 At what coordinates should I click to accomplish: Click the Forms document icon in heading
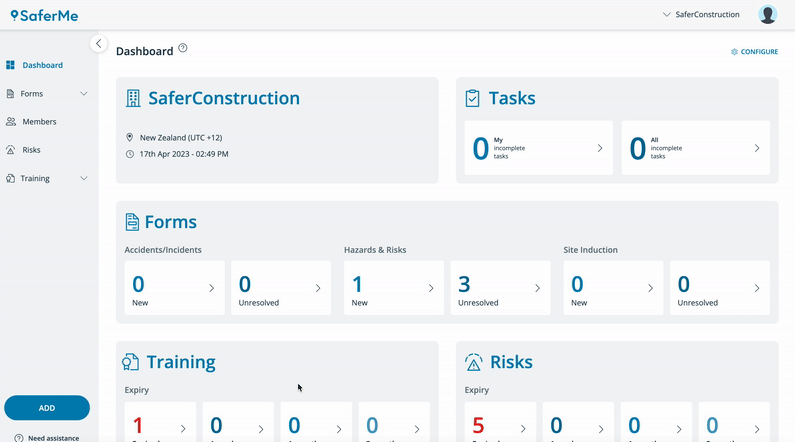pyautogui.click(x=132, y=222)
